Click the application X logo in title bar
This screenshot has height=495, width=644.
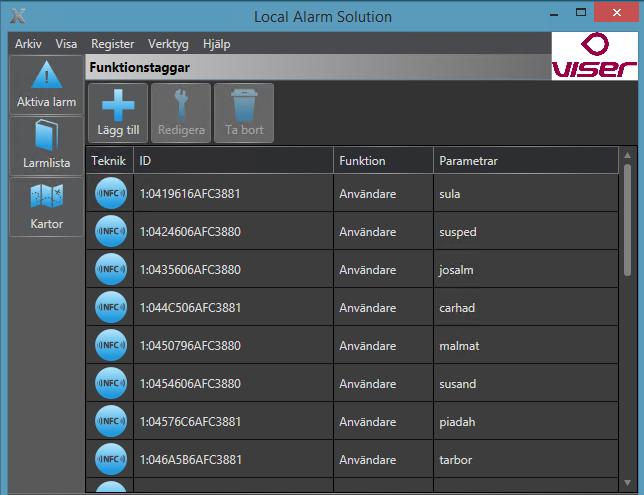point(18,16)
